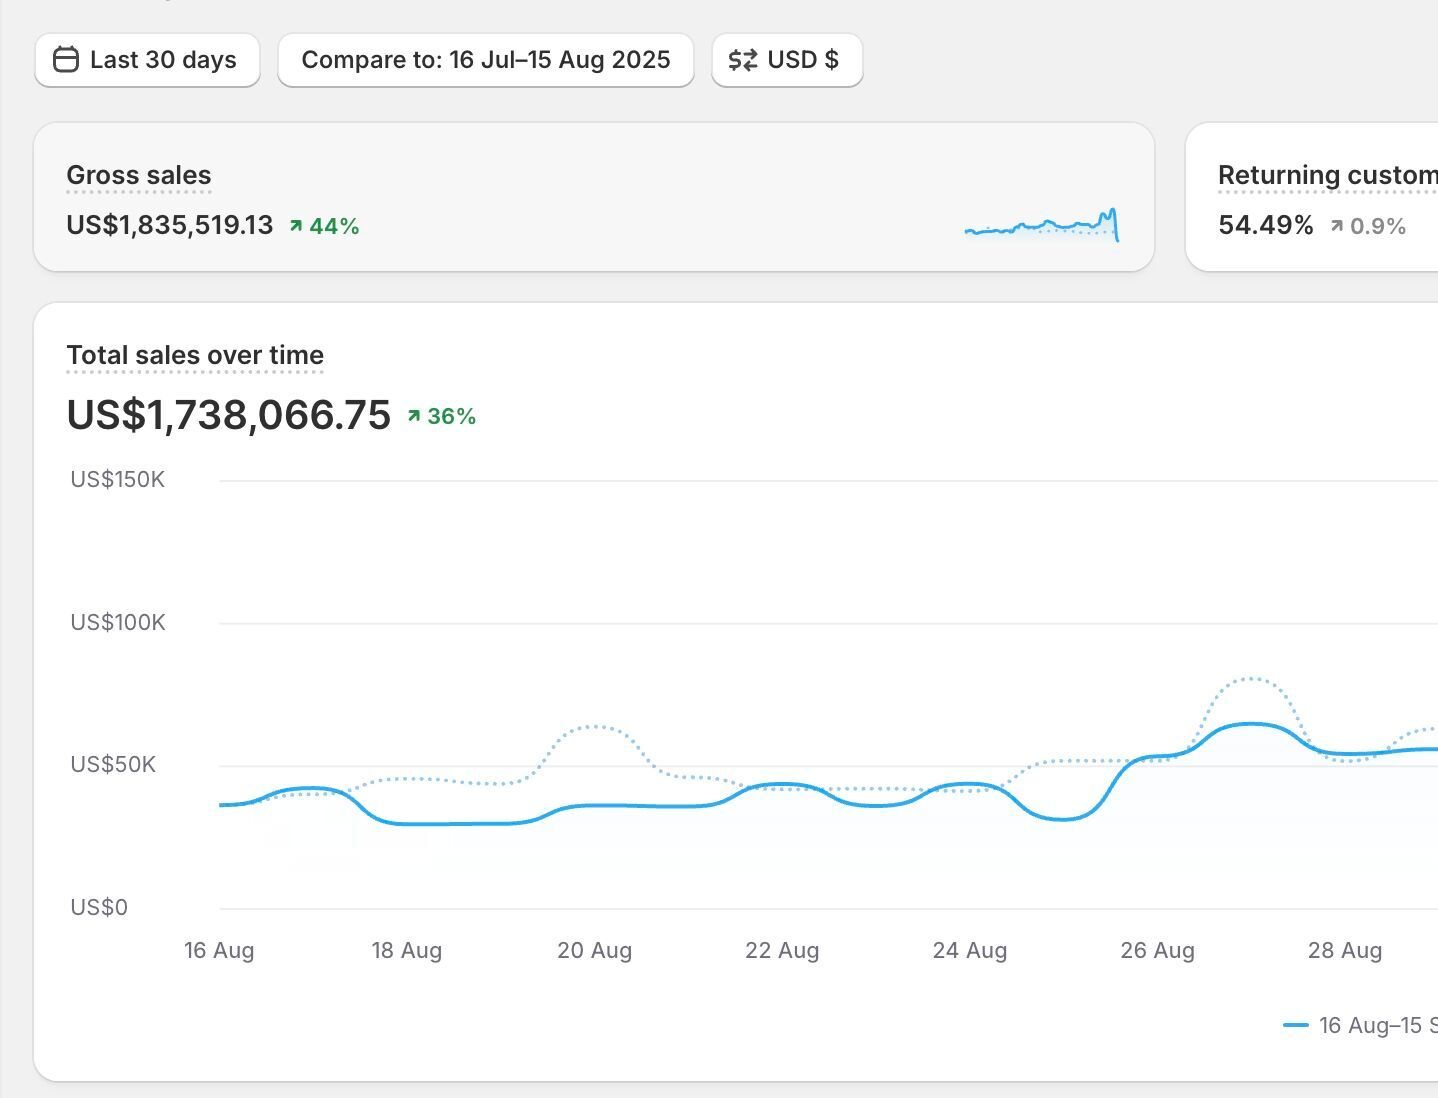Click the US$1,738,066.75 total sales figure
1438x1098 pixels.
229,415
